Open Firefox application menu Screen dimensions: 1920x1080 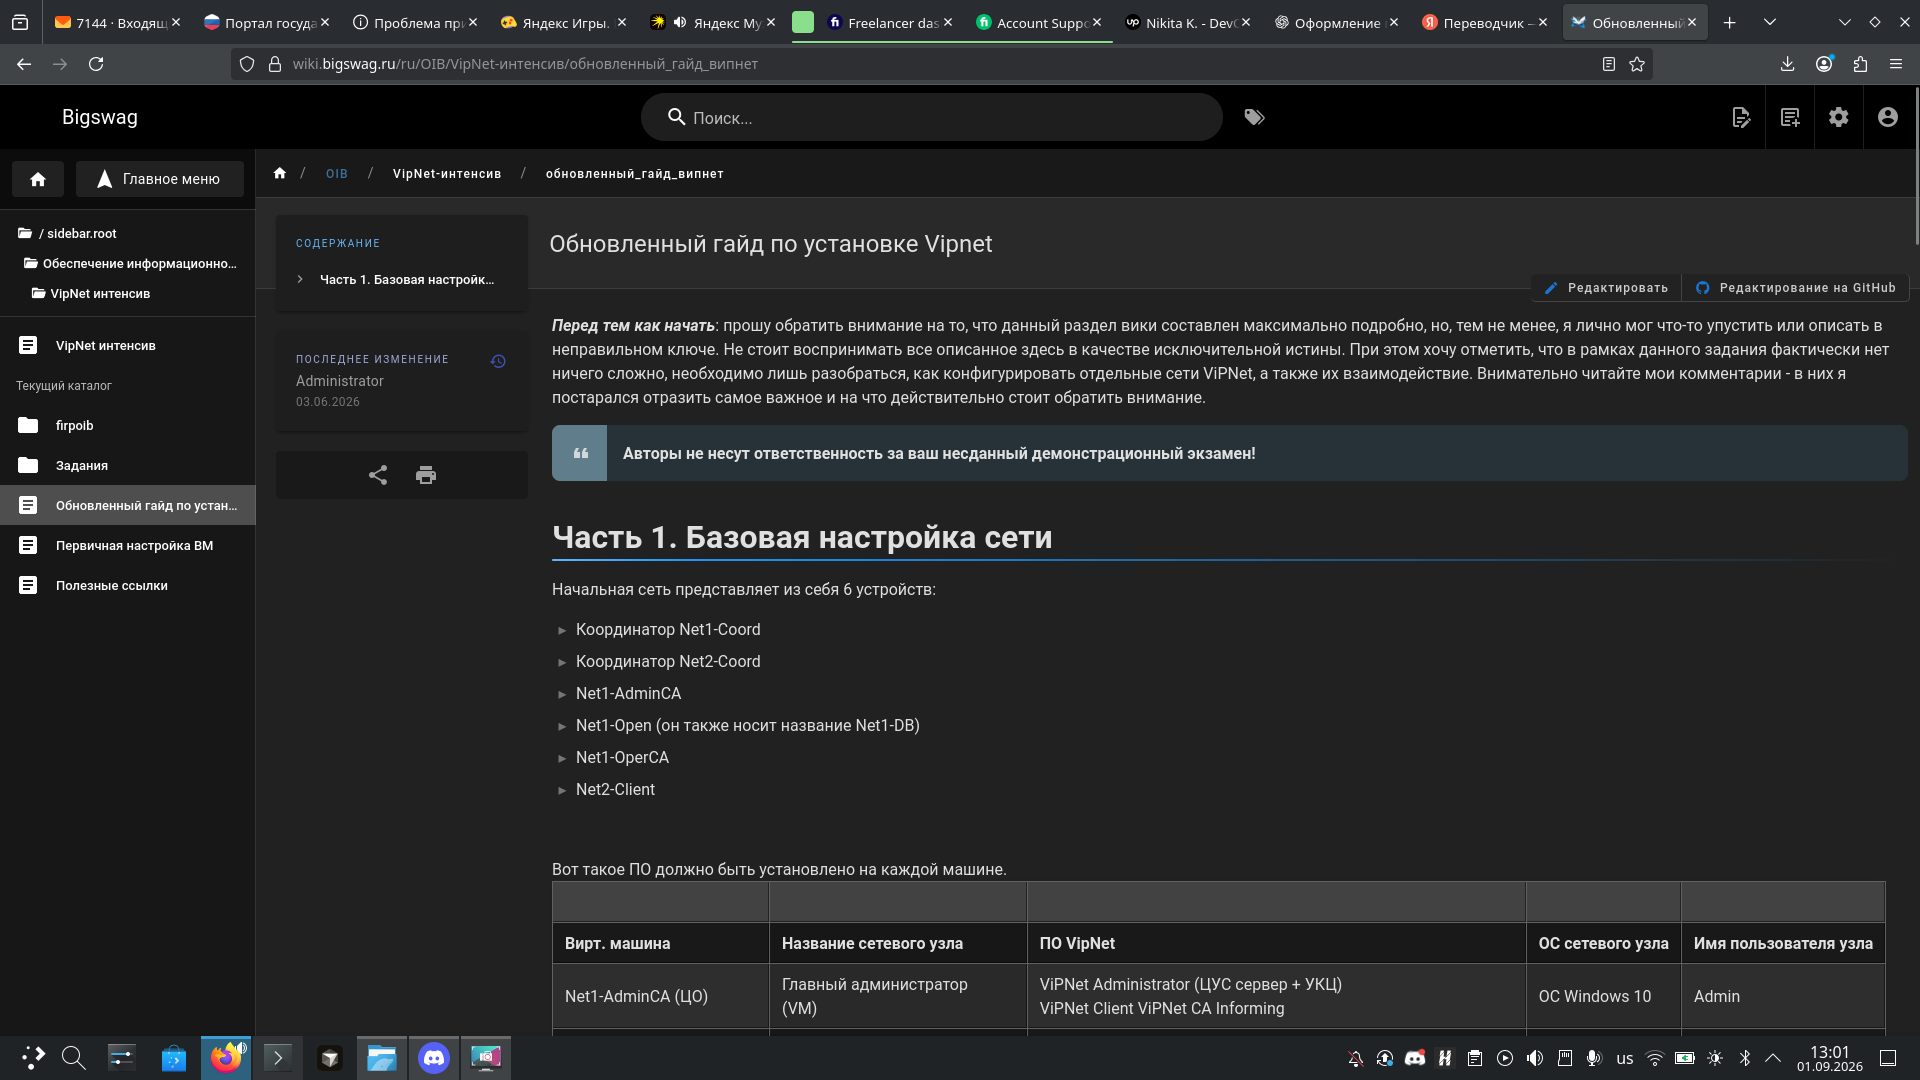point(1896,64)
